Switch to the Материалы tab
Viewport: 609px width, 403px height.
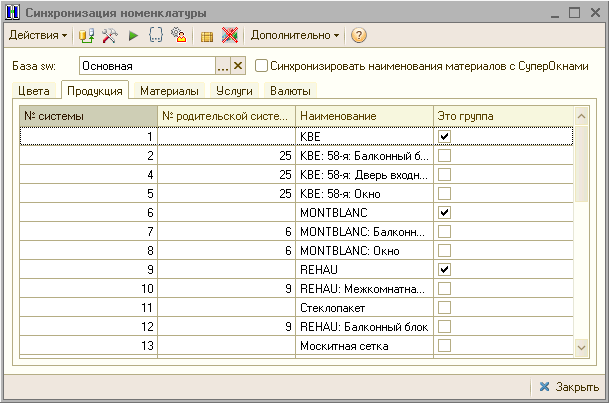click(x=169, y=91)
